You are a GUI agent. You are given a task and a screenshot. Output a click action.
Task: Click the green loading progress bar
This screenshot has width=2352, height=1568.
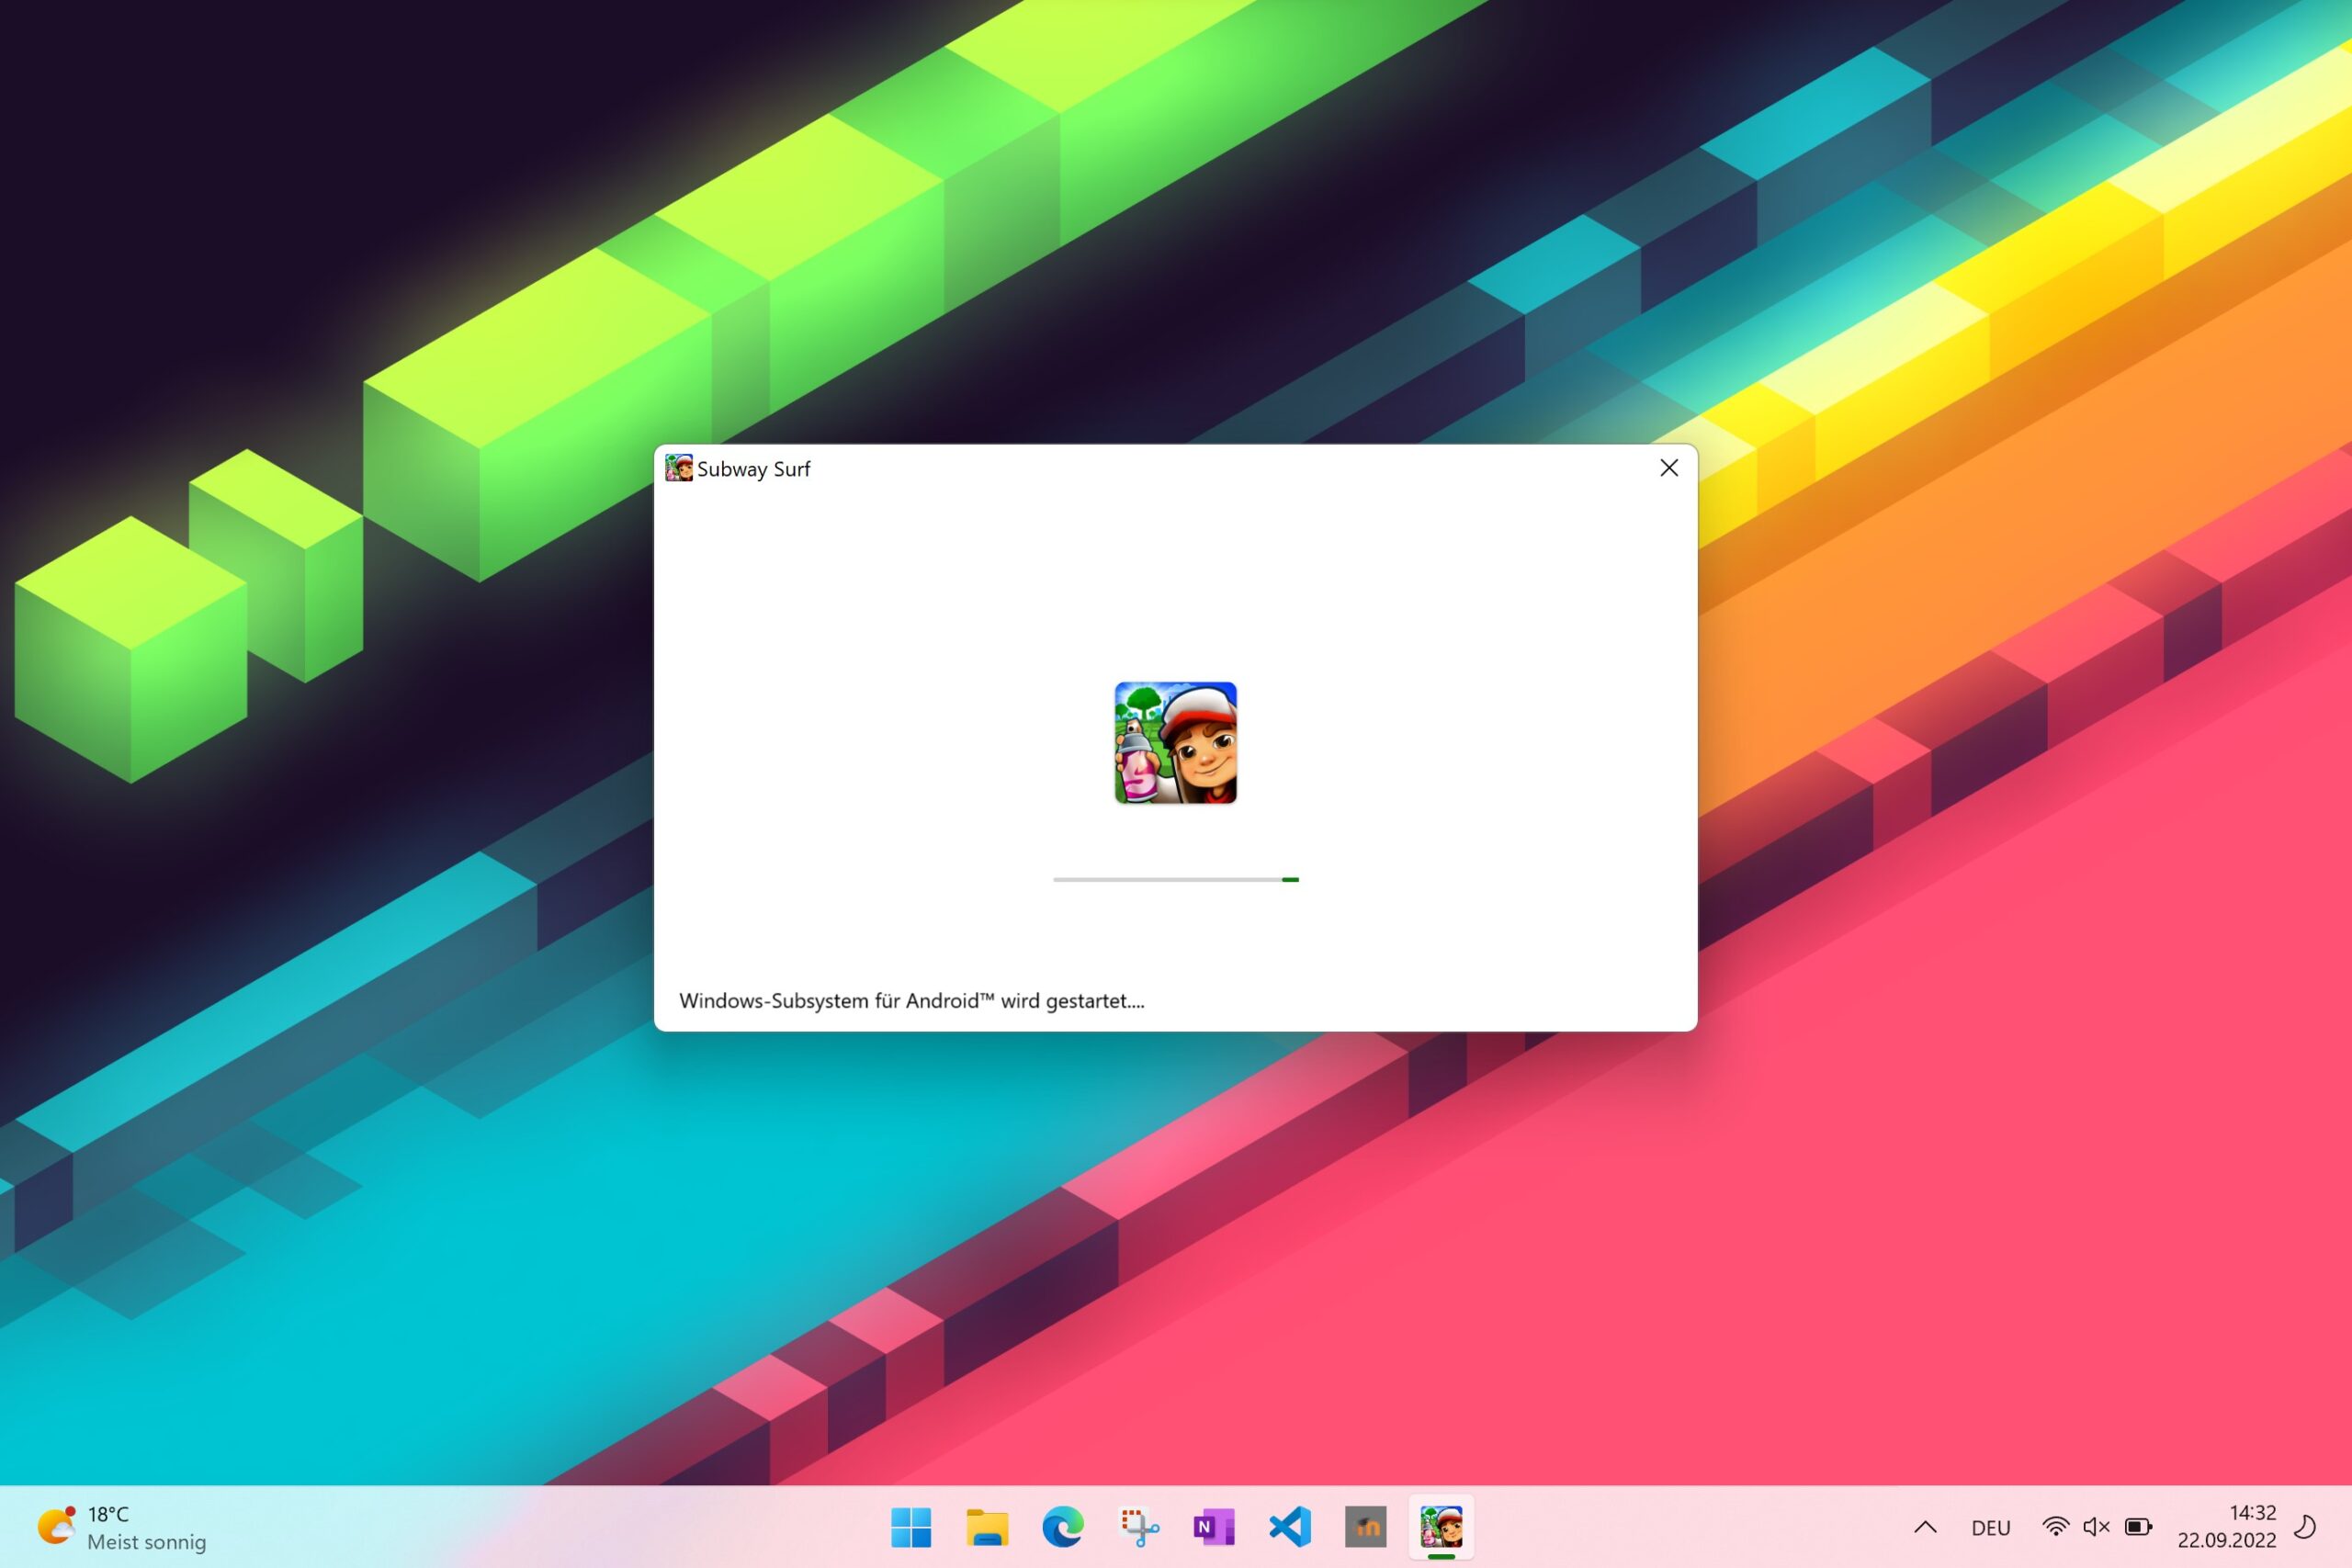pyautogui.click(x=1175, y=879)
